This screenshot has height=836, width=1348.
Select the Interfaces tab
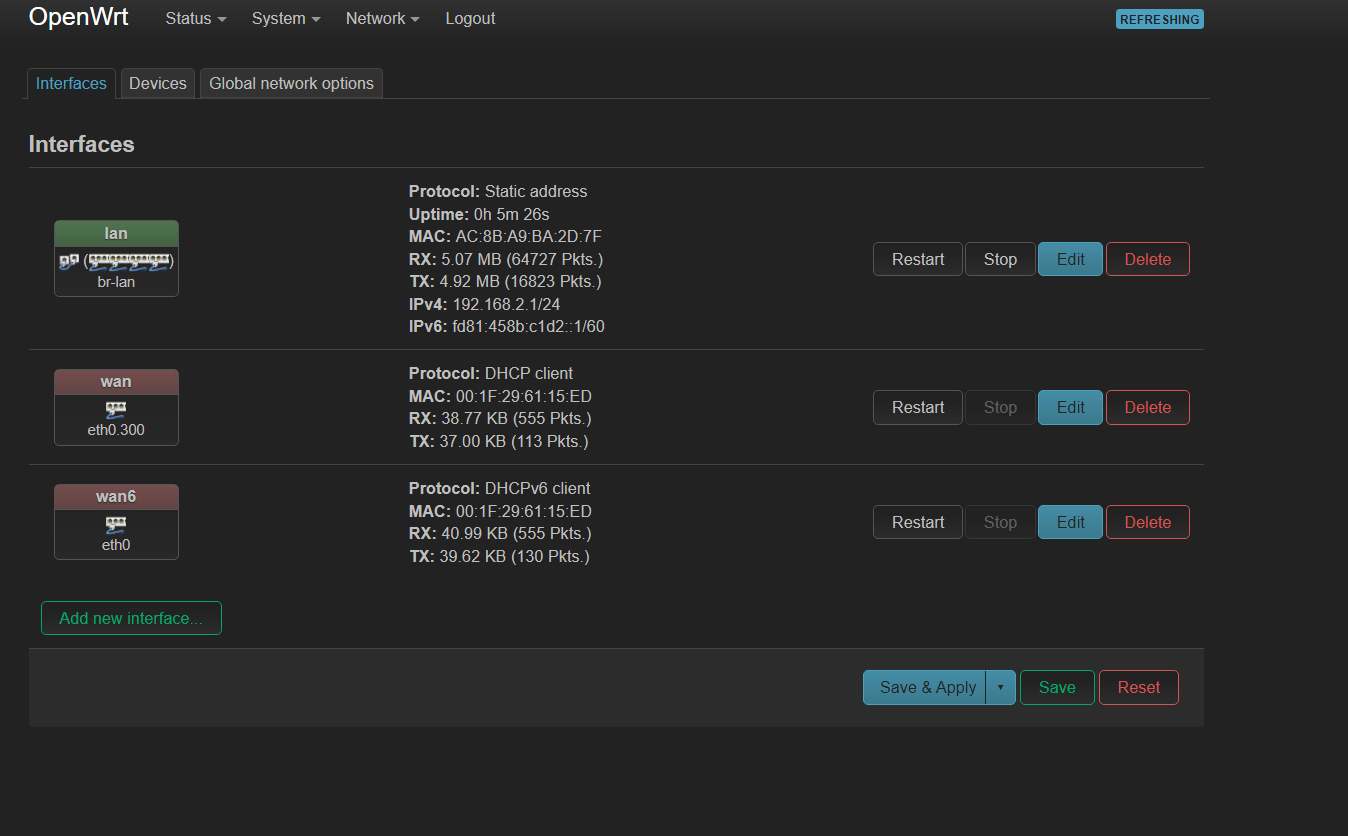(x=70, y=83)
